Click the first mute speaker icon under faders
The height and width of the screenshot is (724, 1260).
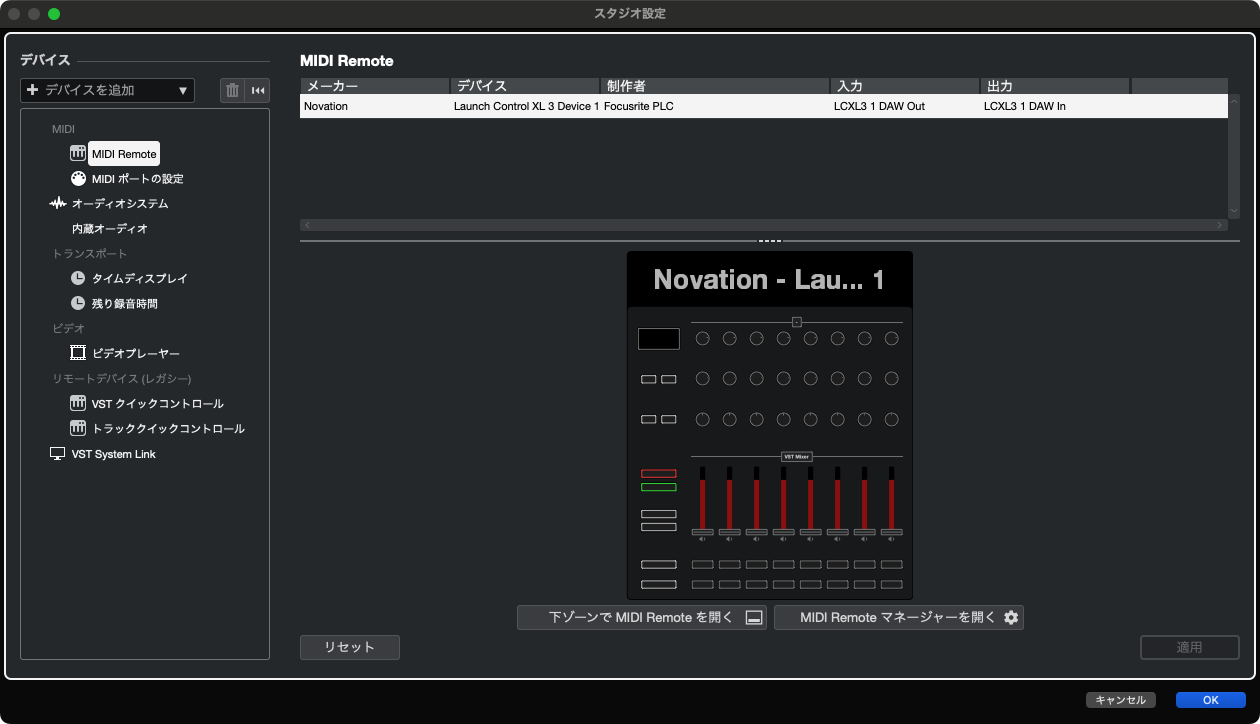[x=702, y=539]
